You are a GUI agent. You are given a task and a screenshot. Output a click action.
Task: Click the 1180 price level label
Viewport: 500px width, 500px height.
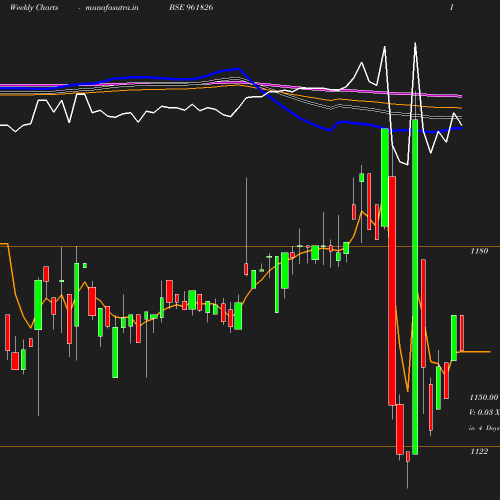[479, 251]
